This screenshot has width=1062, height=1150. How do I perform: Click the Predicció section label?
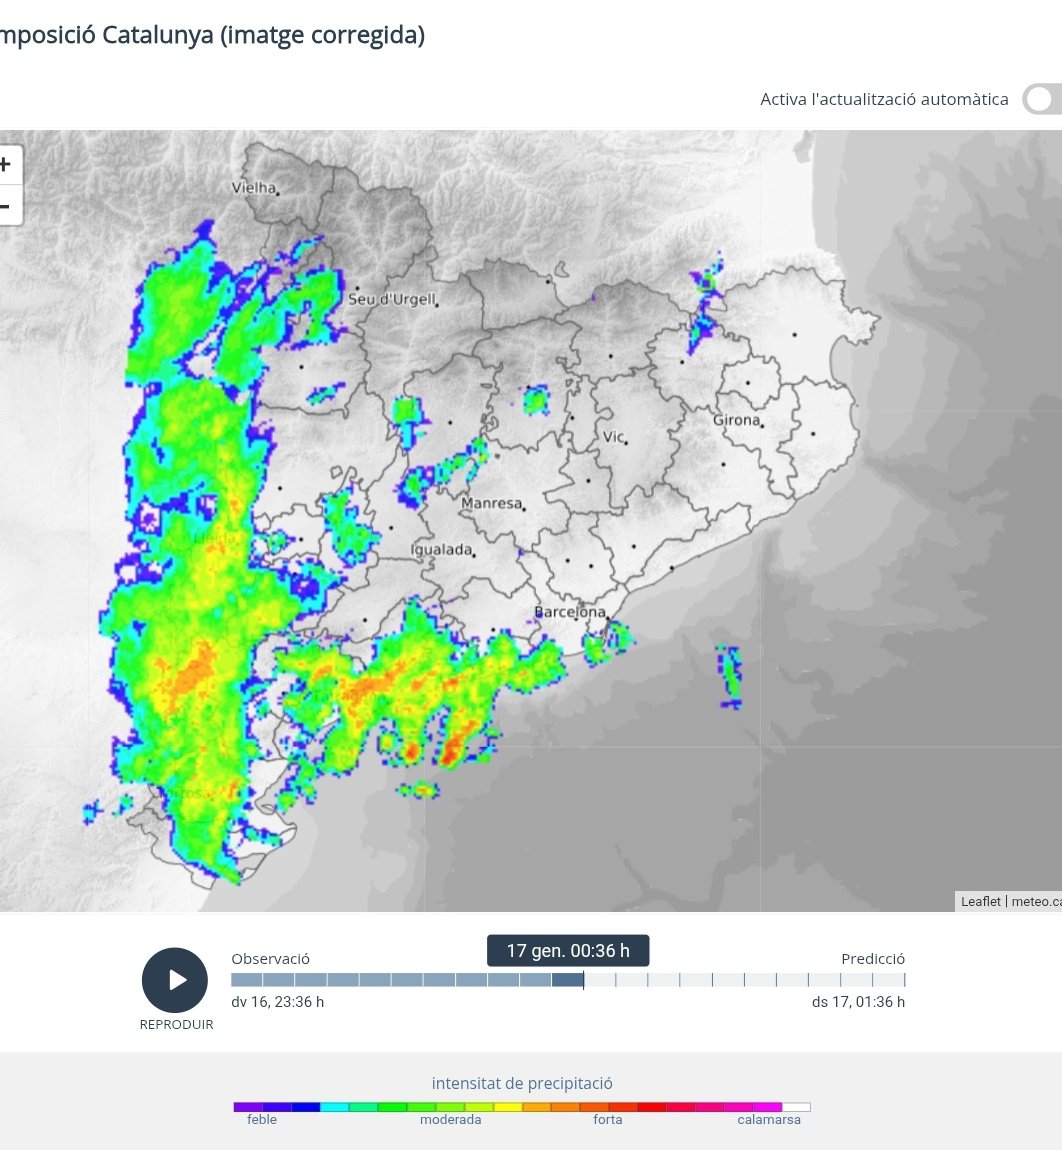coord(873,958)
